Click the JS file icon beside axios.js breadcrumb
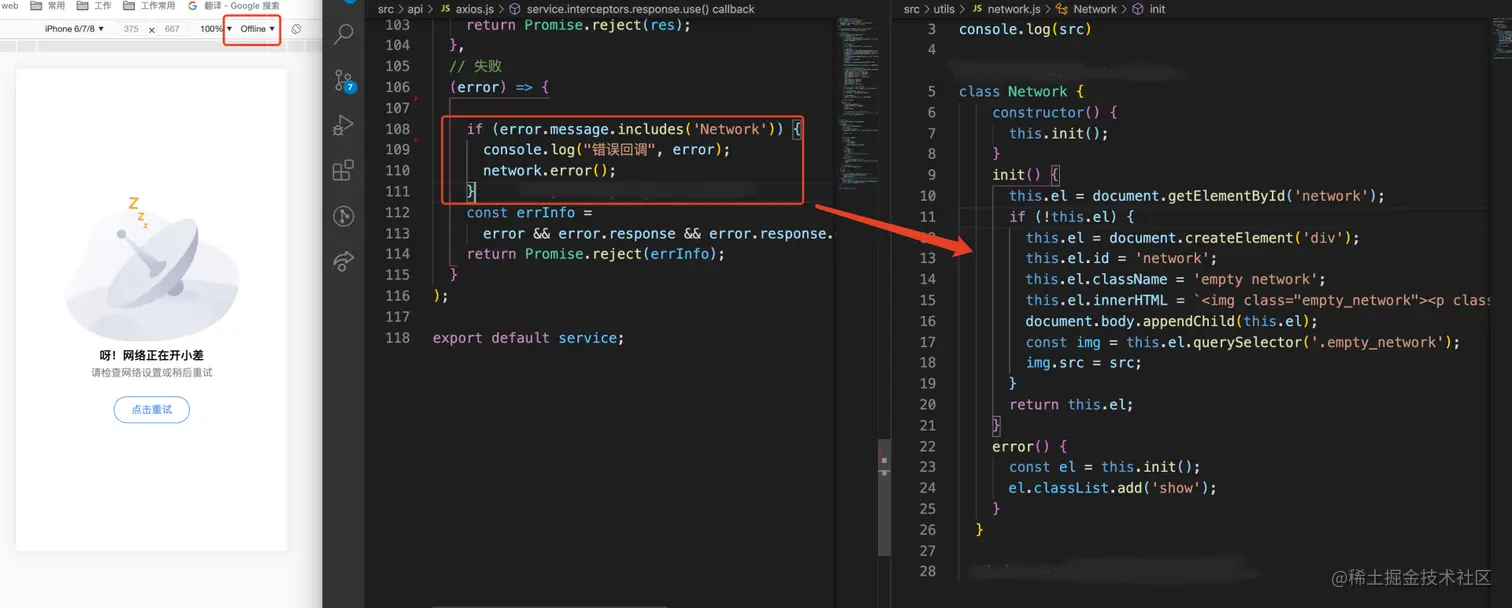The width and height of the screenshot is (1512, 608). pyautogui.click(x=446, y=9)
